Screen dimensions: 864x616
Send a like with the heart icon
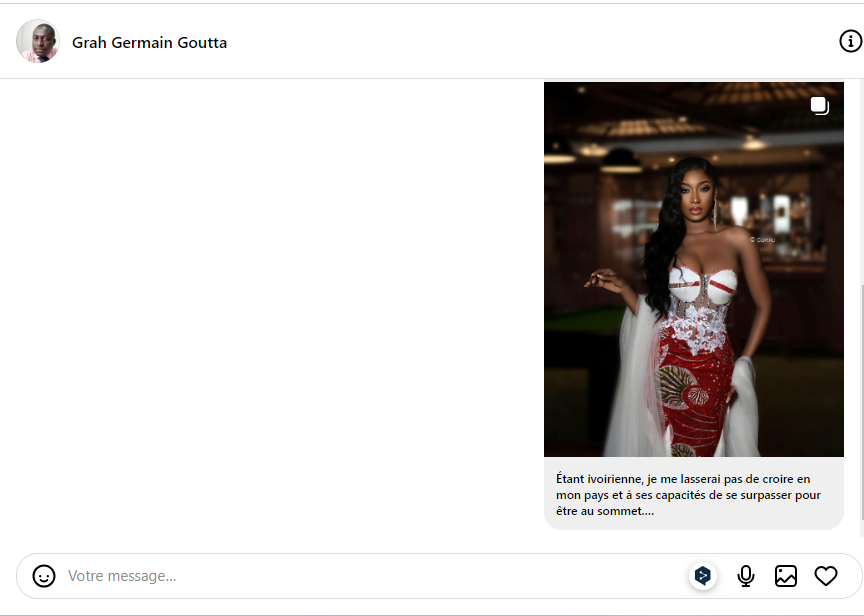825,576
